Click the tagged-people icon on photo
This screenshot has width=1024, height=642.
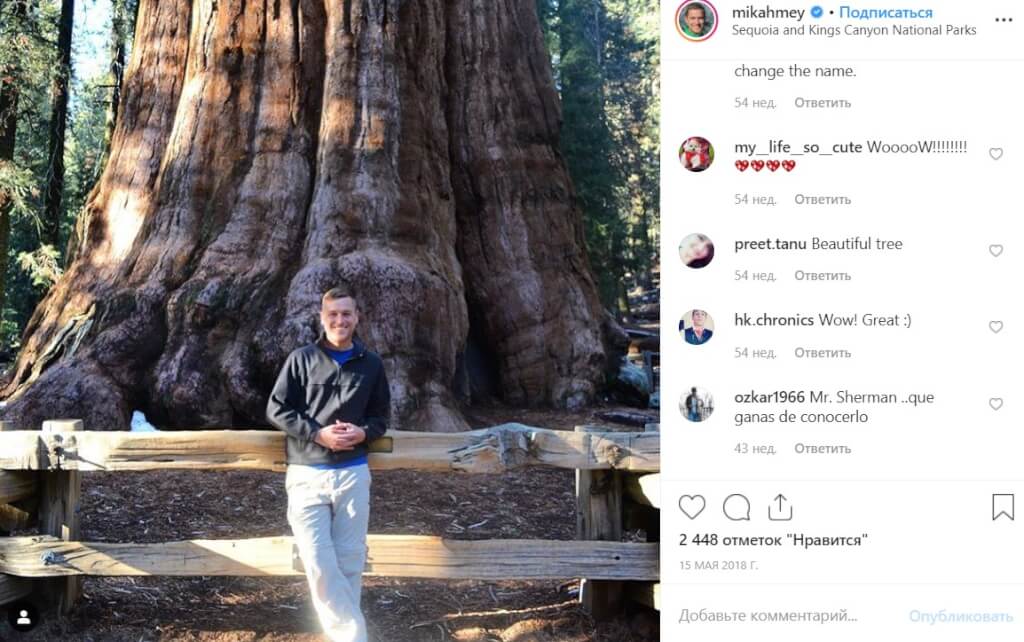23,616
